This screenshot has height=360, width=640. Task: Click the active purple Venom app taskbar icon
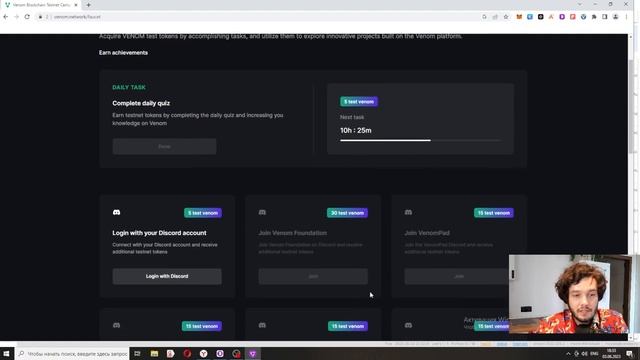[253, 353]
